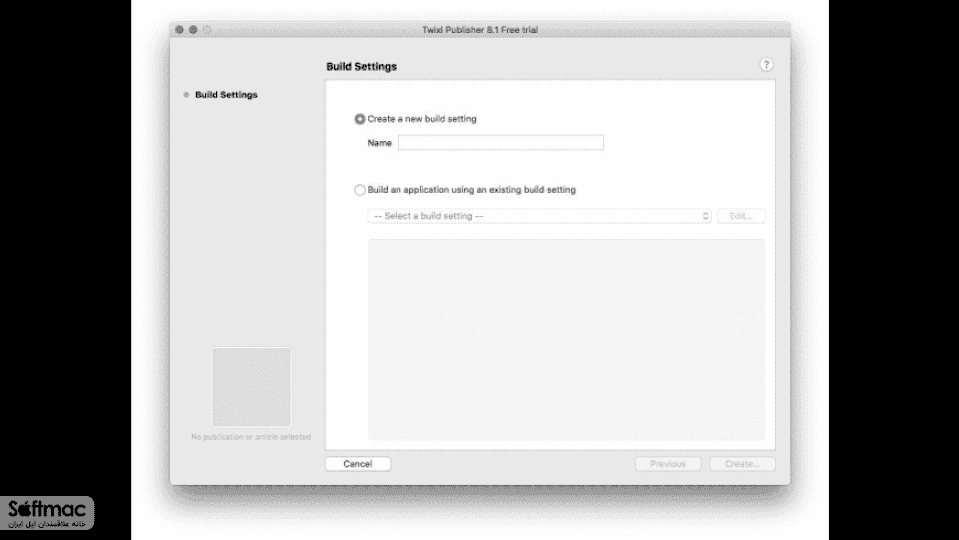Click the Cancel button
The width and height of the screenshot is (959, 540).
[x=358, y=464]
